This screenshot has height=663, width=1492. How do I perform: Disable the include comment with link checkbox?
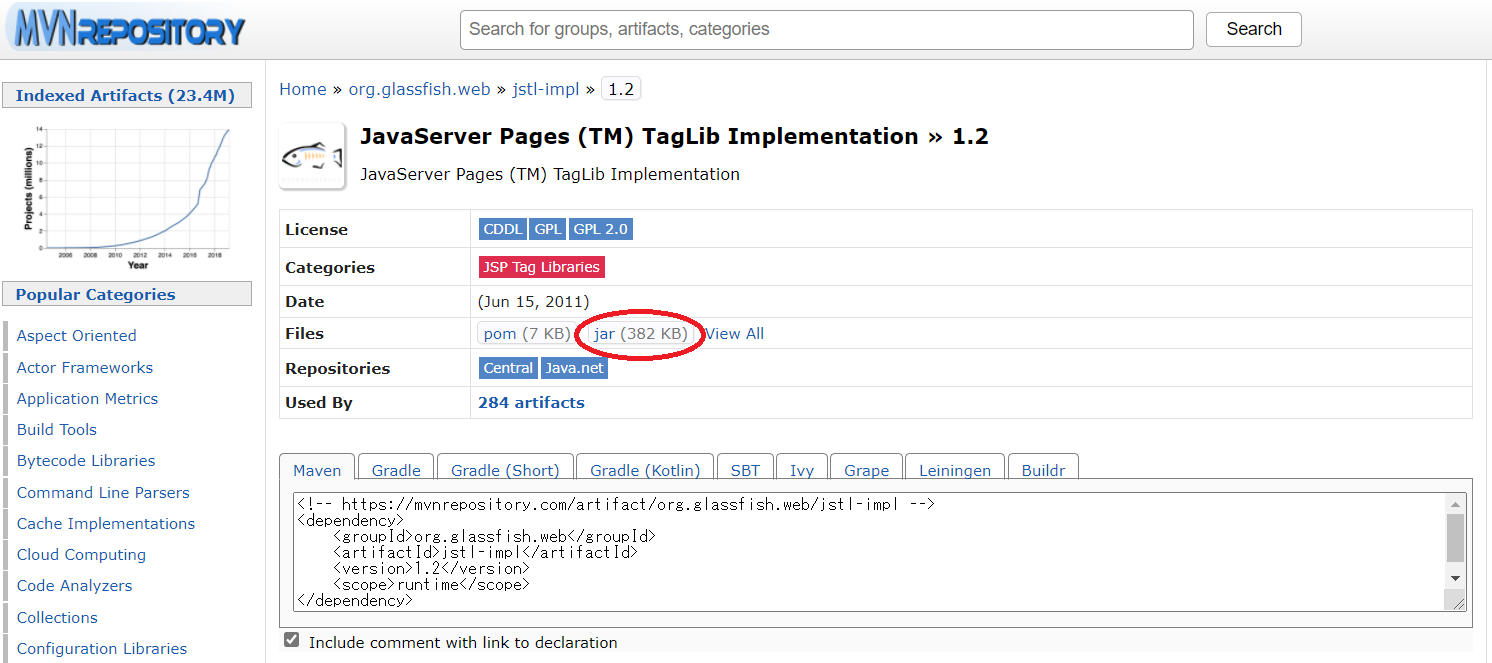tap(291, 639)
